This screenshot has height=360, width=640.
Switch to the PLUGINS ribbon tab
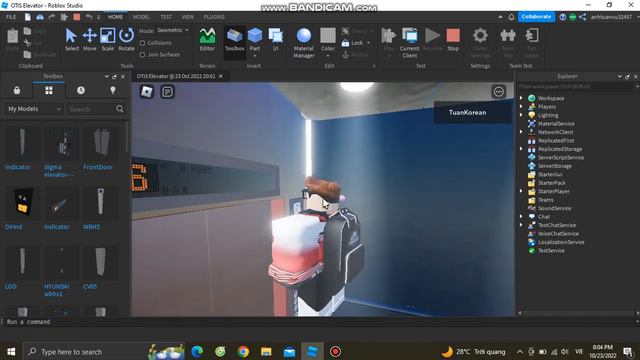[214, 17]
